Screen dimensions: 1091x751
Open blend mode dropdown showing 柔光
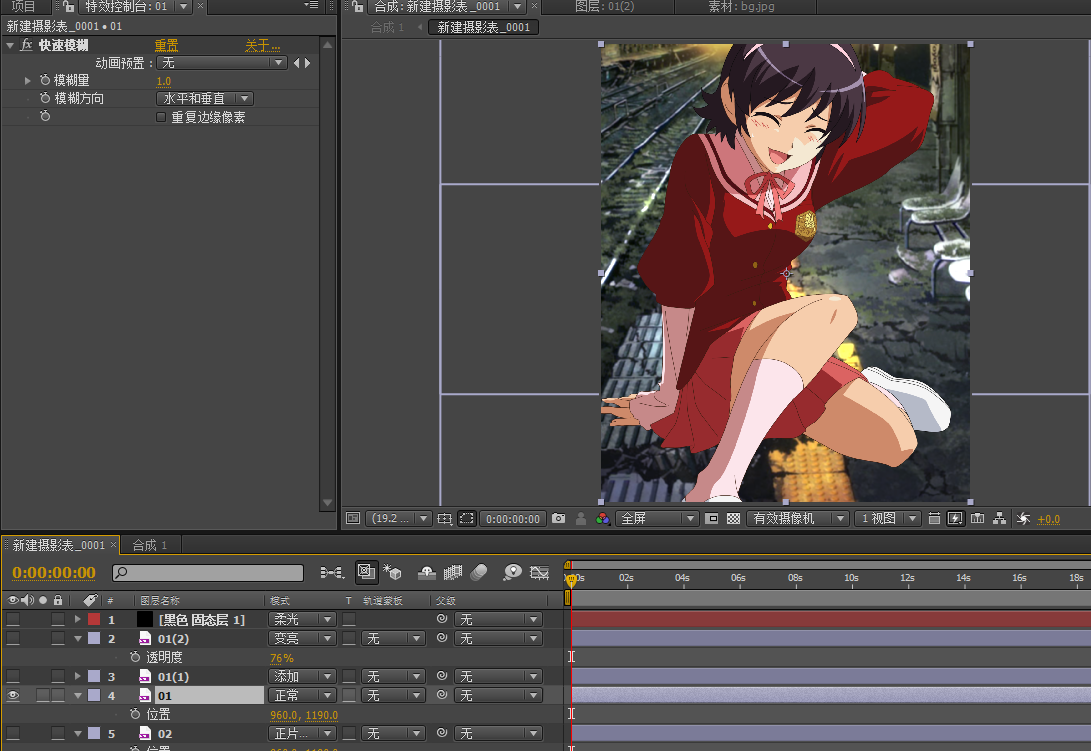point(301,619)
